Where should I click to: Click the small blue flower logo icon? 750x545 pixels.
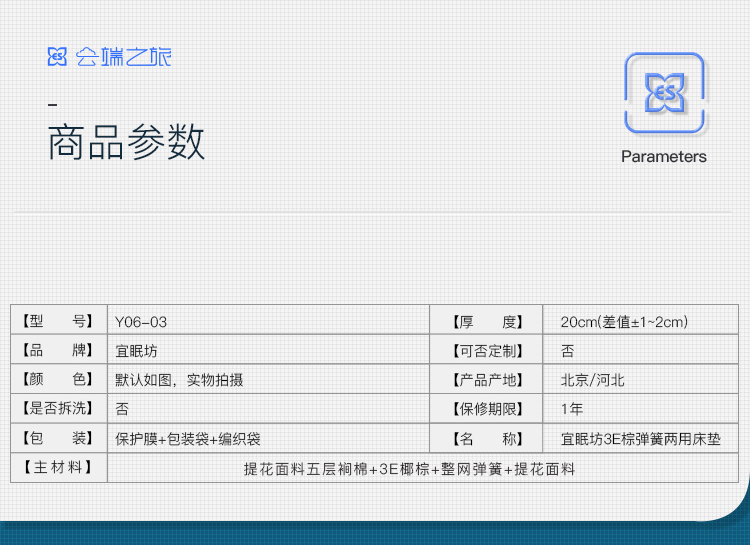pos(57,57)
